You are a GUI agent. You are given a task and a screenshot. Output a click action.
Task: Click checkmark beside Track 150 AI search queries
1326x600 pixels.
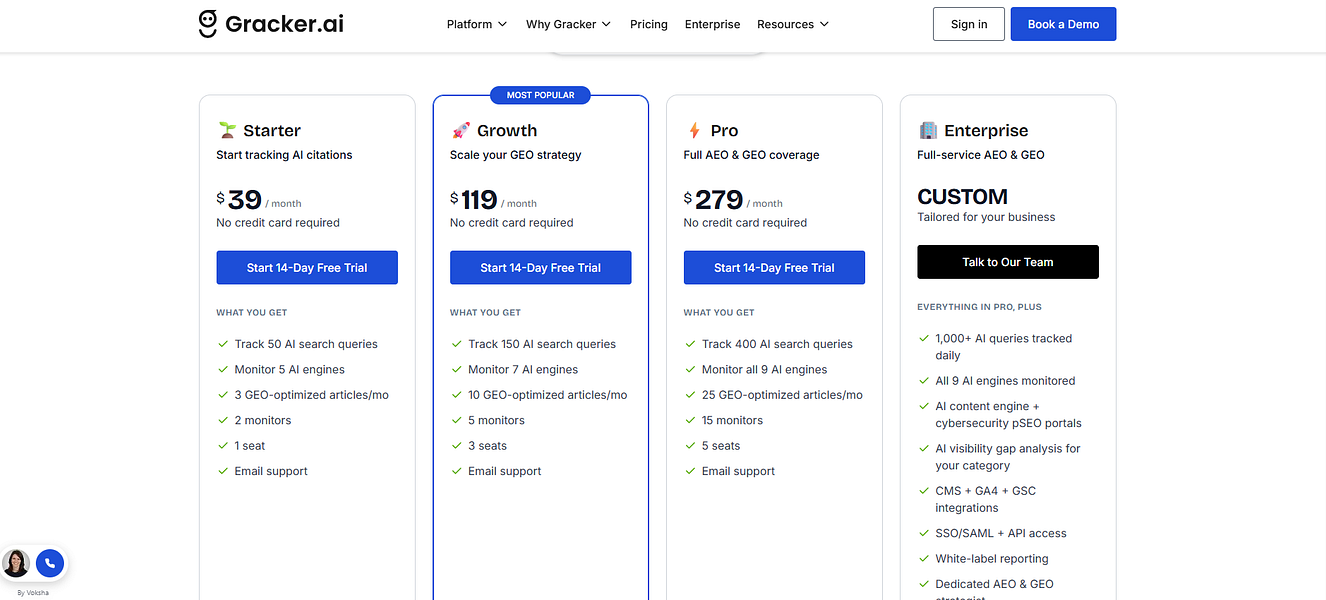pyautogui.click(x=457, y=344)
